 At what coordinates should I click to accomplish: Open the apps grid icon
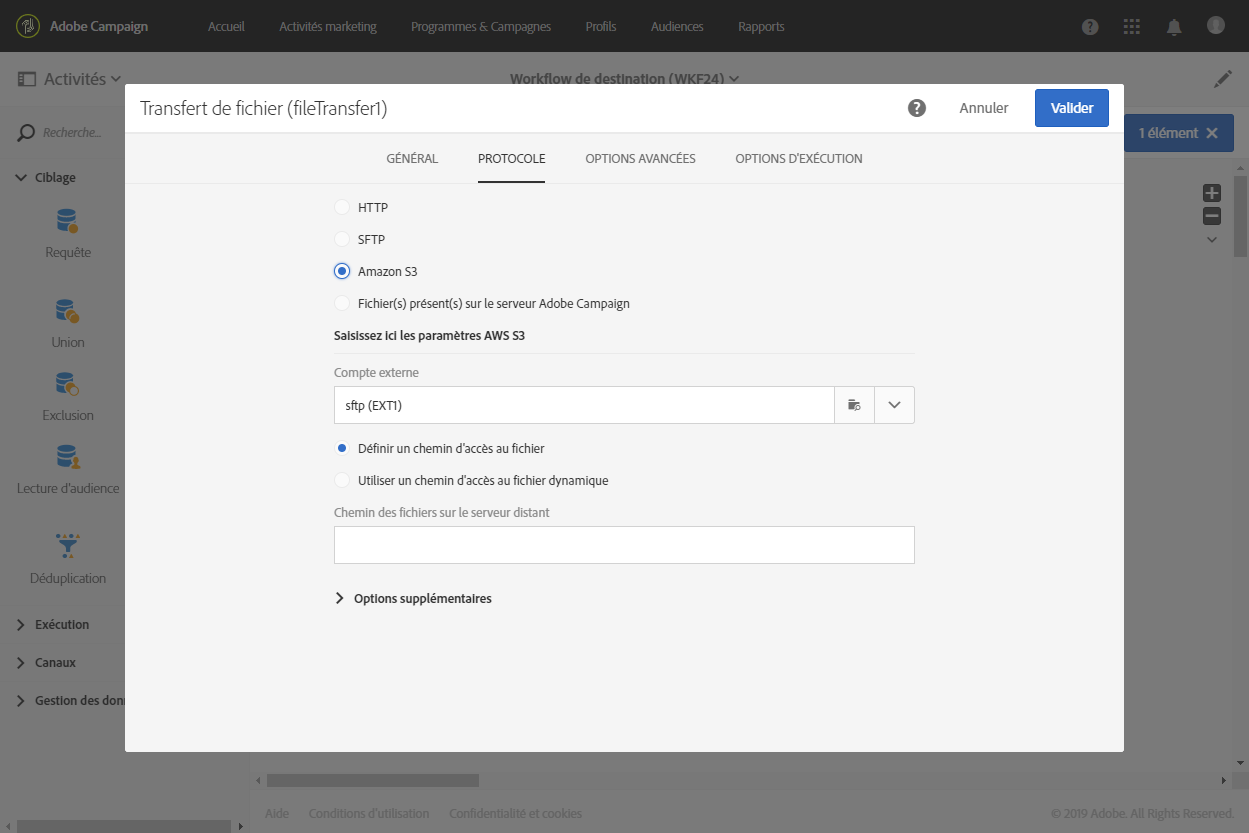pos(1132,27)
